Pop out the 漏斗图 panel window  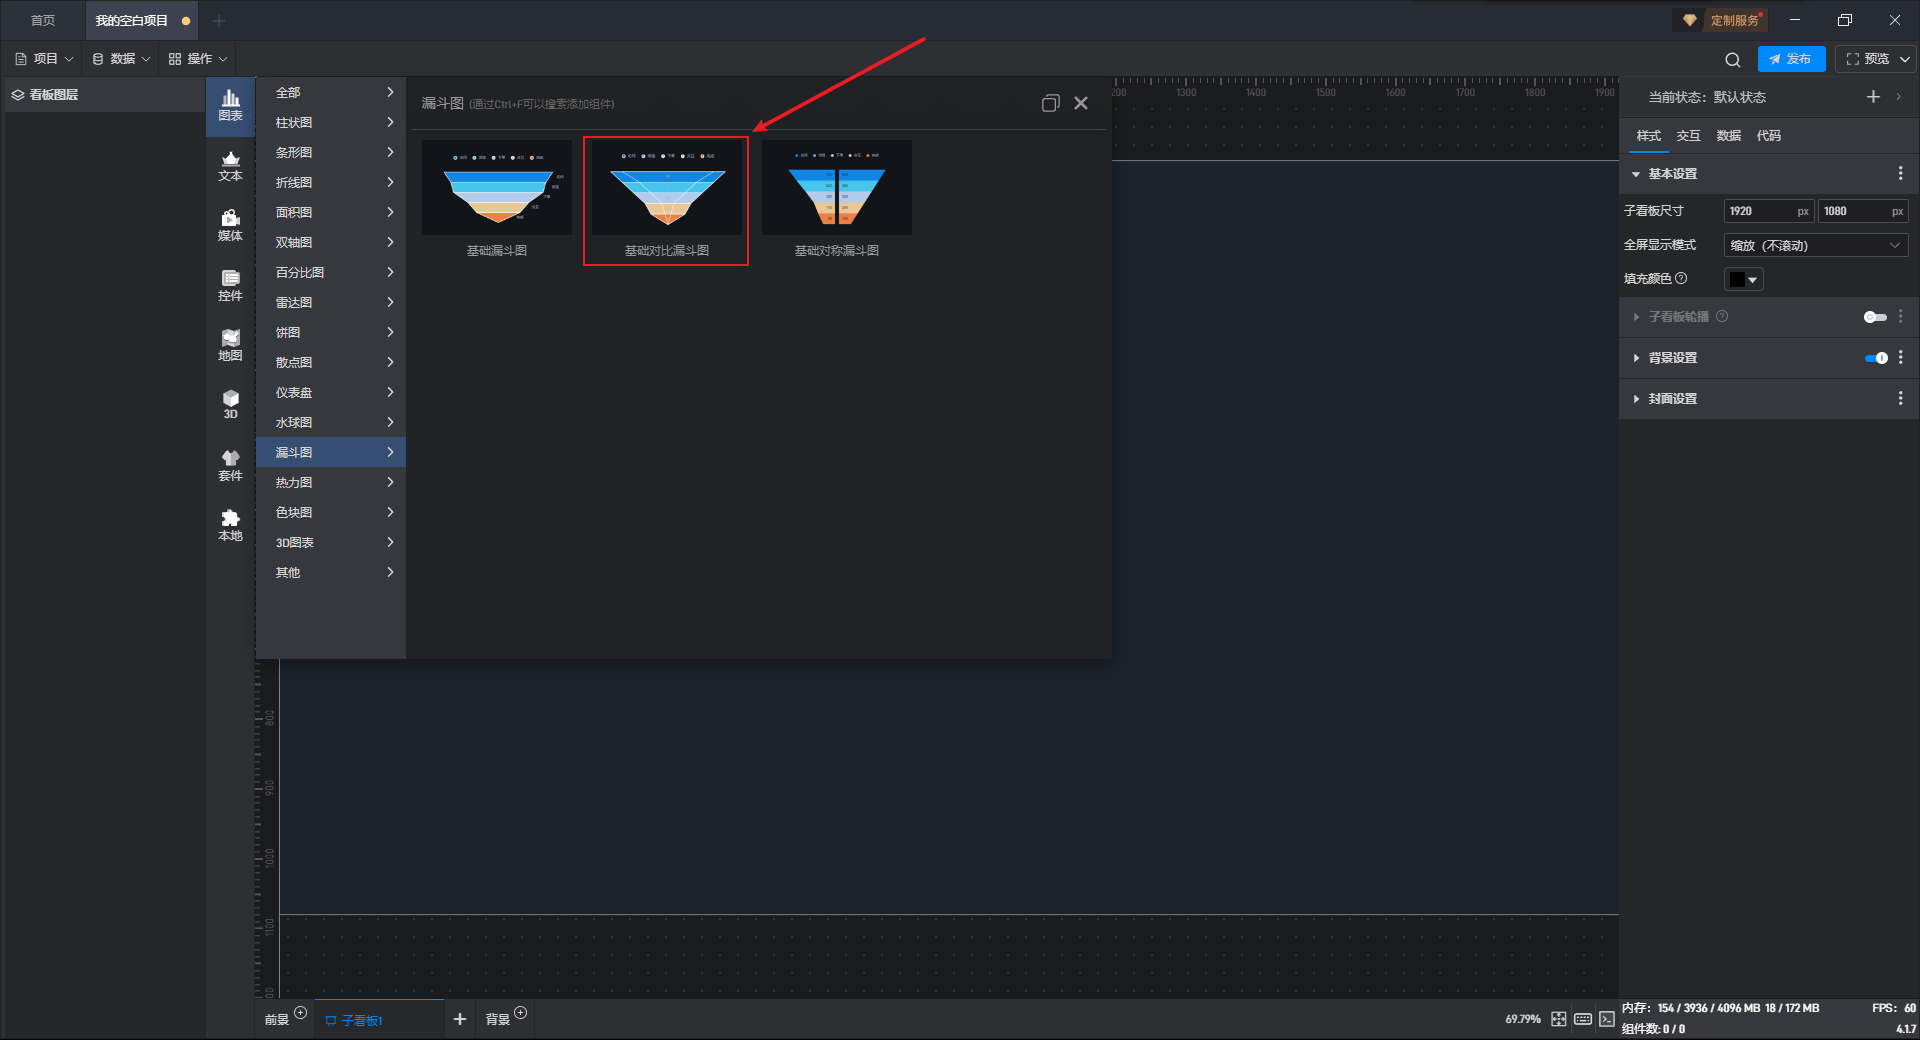point(1050,103)
